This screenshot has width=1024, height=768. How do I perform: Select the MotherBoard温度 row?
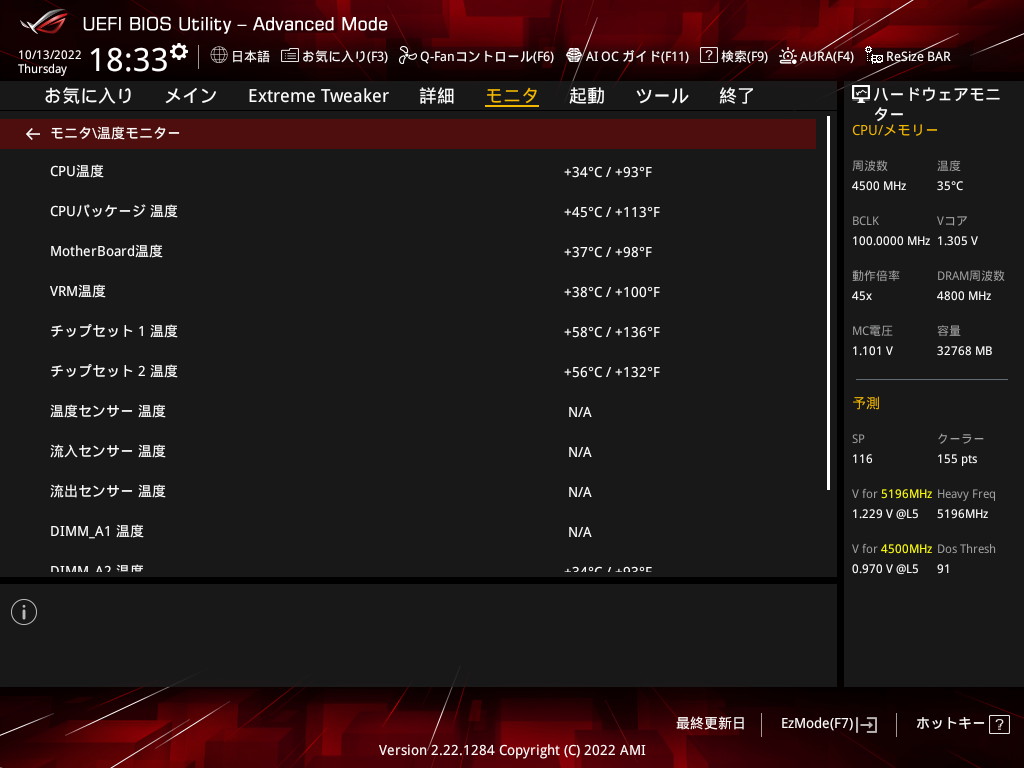(408, 251)
